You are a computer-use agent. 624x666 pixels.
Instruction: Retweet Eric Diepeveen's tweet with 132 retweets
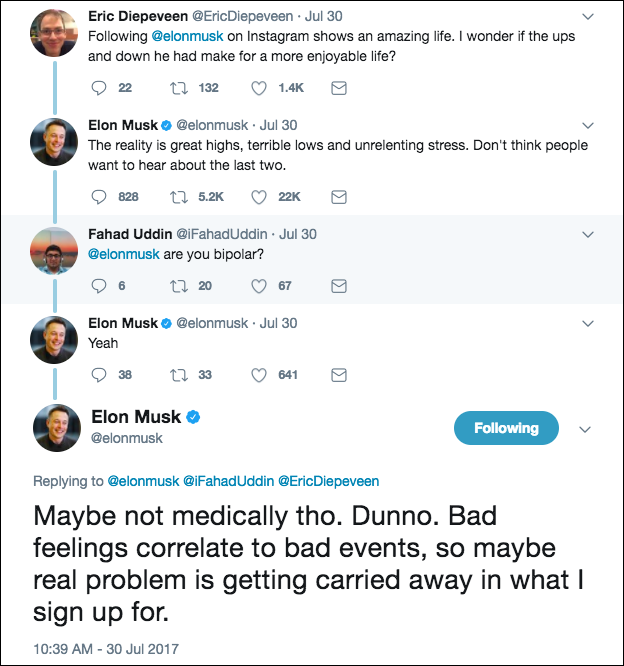coord(179,88)
